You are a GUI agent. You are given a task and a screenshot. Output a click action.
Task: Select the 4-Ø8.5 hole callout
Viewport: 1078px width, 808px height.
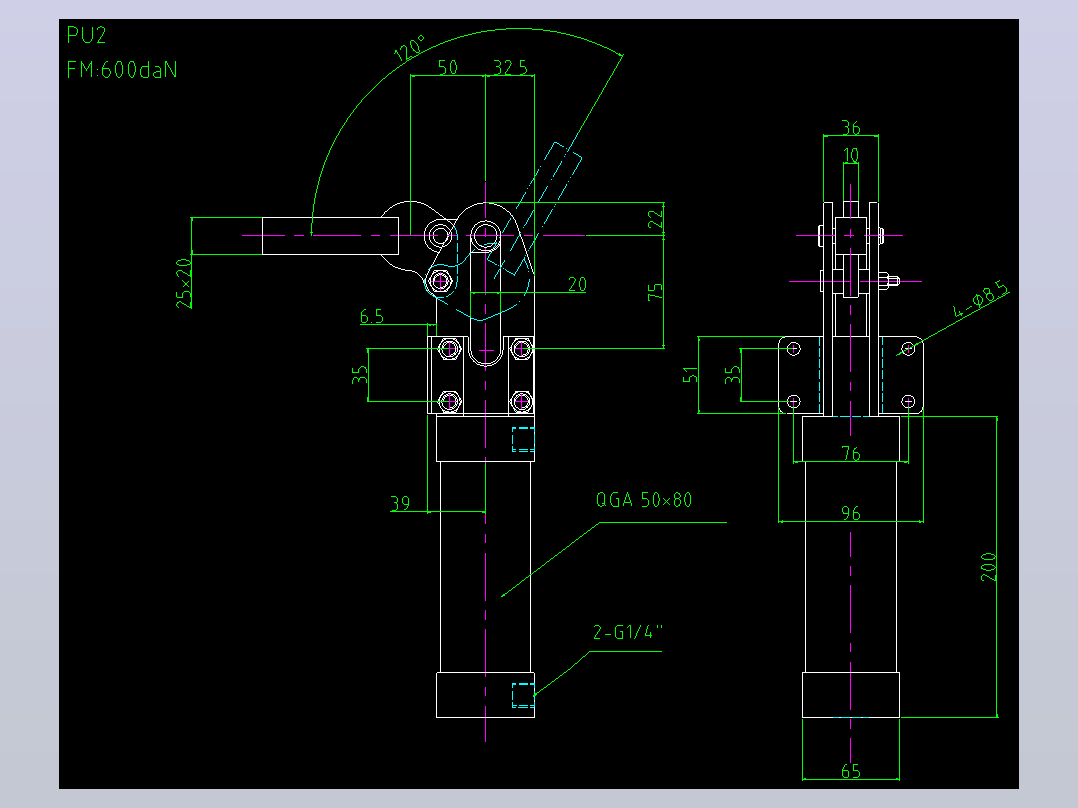(x=981, y=301)
